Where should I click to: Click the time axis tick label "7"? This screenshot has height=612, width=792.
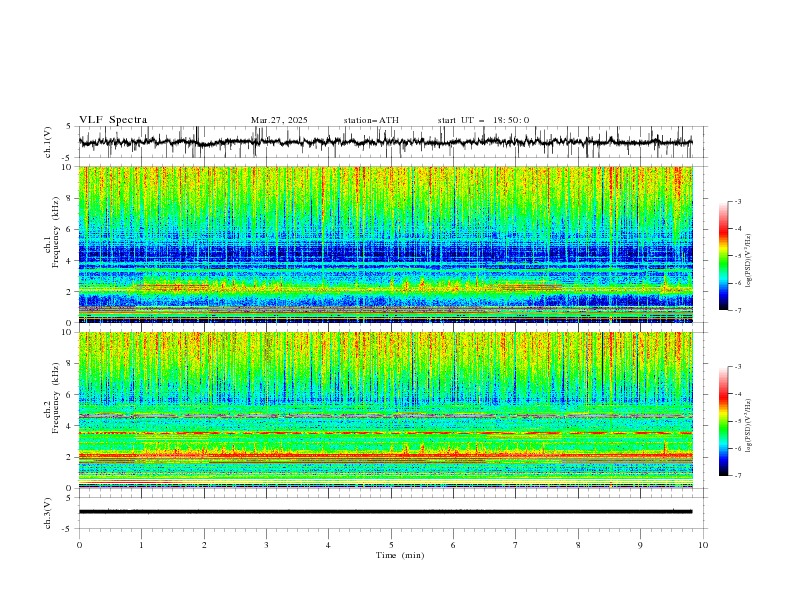[516, 545]
